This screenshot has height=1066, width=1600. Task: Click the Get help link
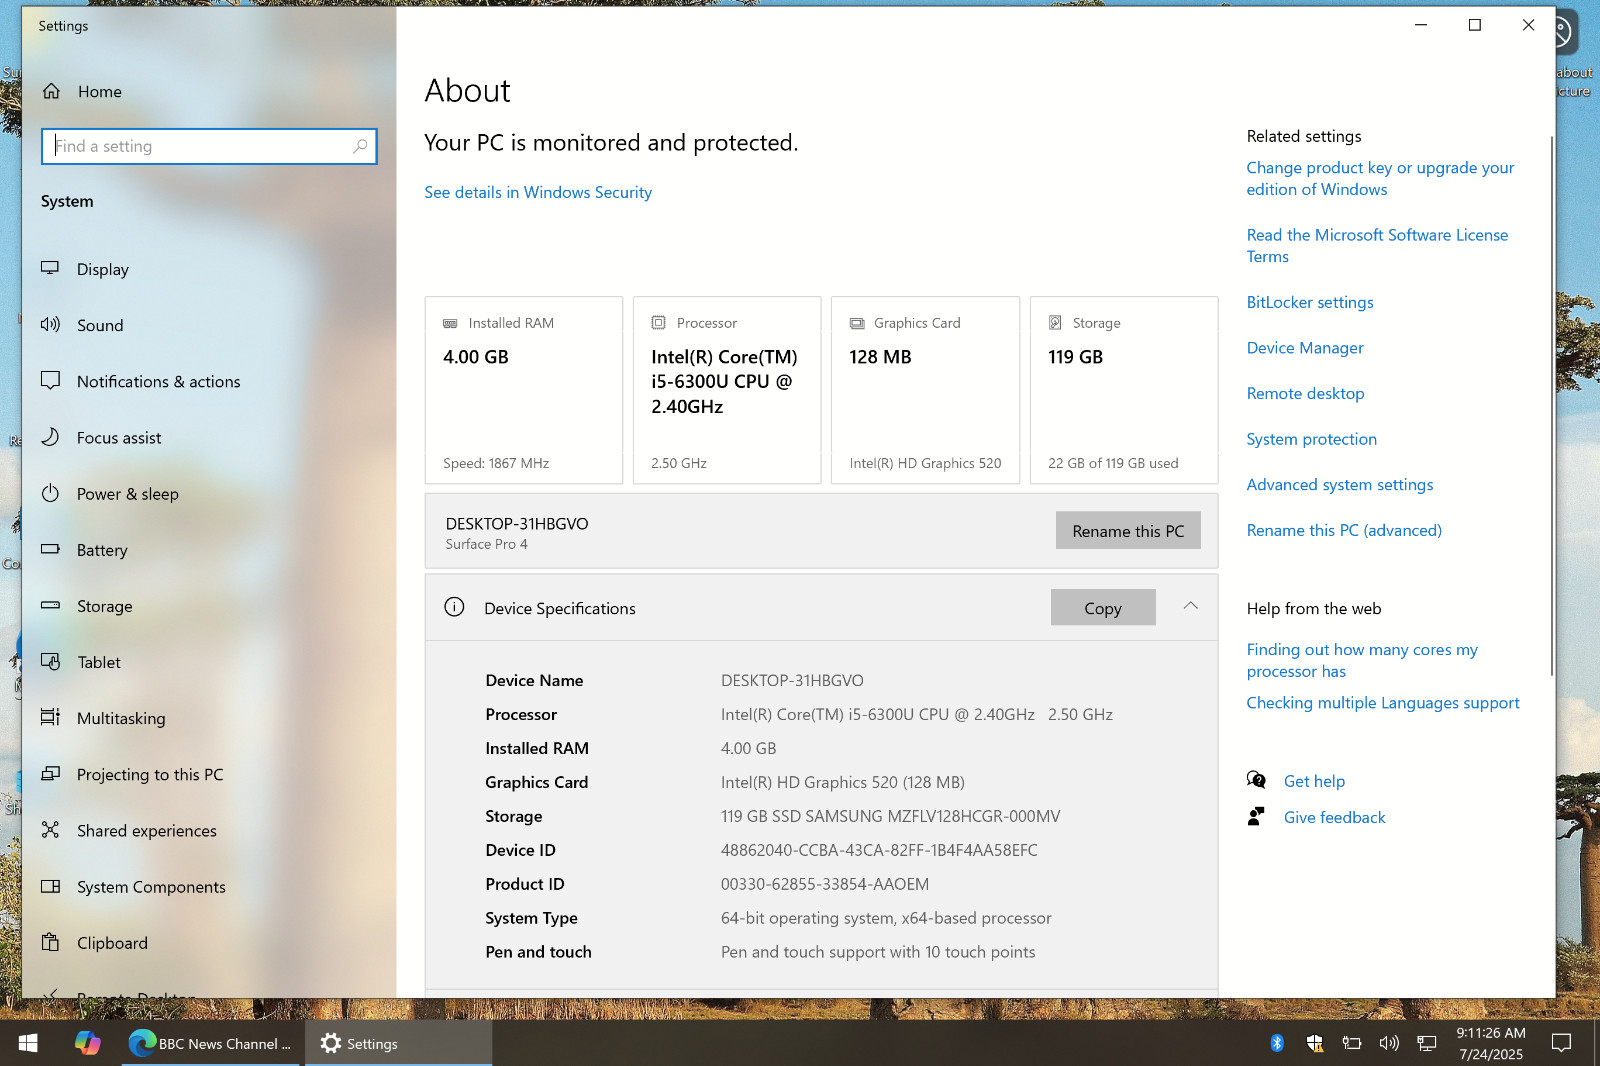click(1314, 781)
